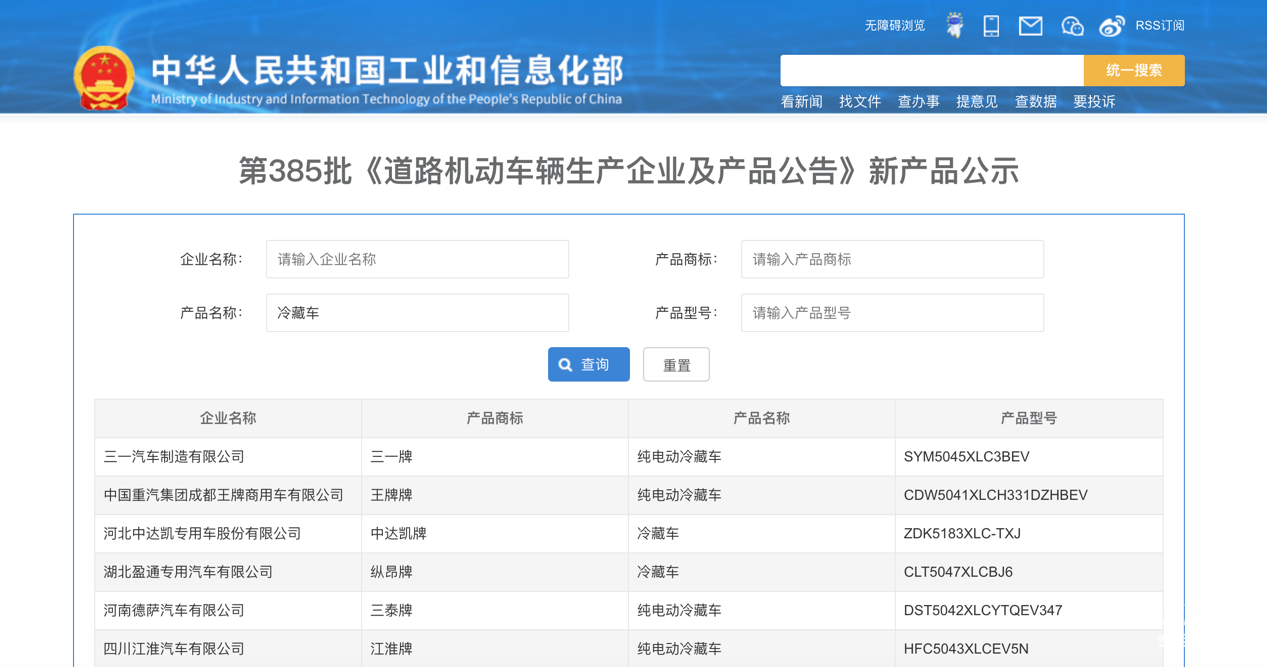Viewport: 1267px width, 667px height.
Task: Click the mail envelope icon
Action: click(1030, 26)
